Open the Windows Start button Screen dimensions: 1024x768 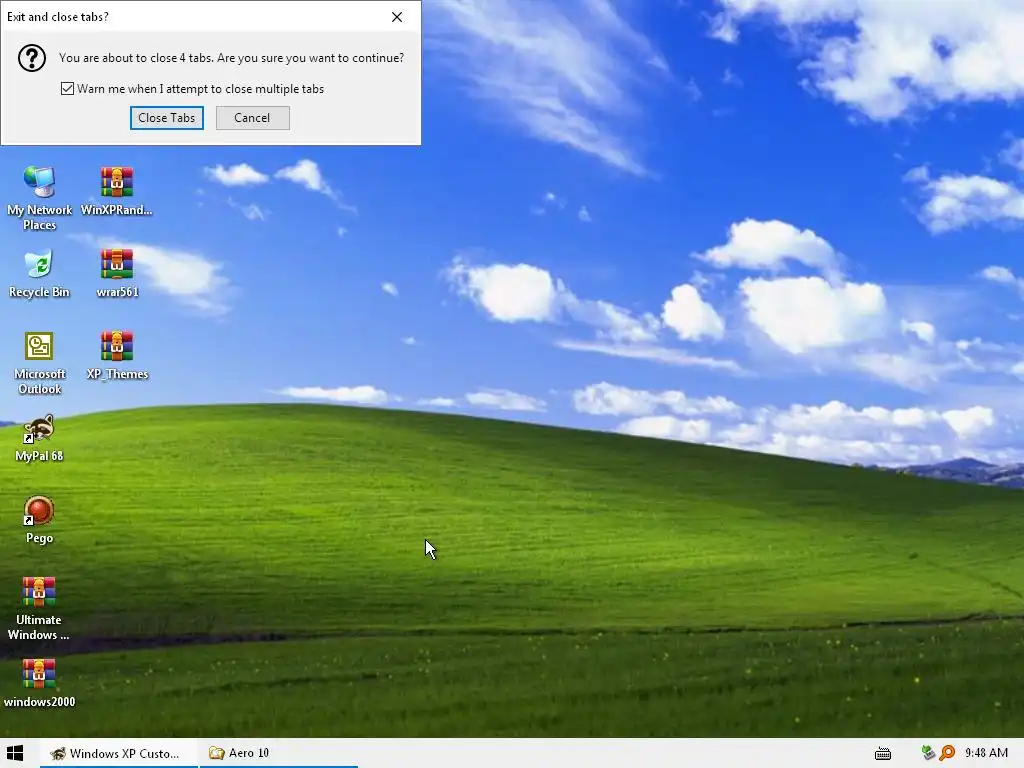[x=14, y=753]
